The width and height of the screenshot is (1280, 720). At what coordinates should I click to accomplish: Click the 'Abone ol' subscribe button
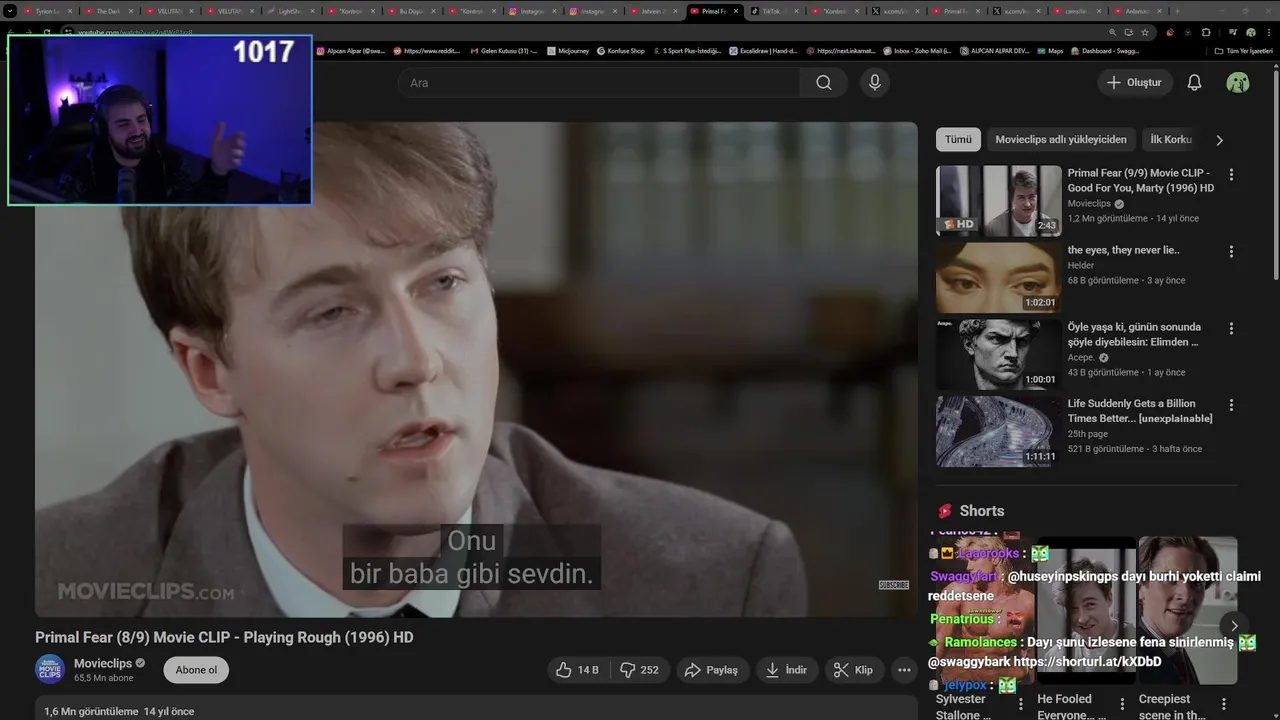196,670
